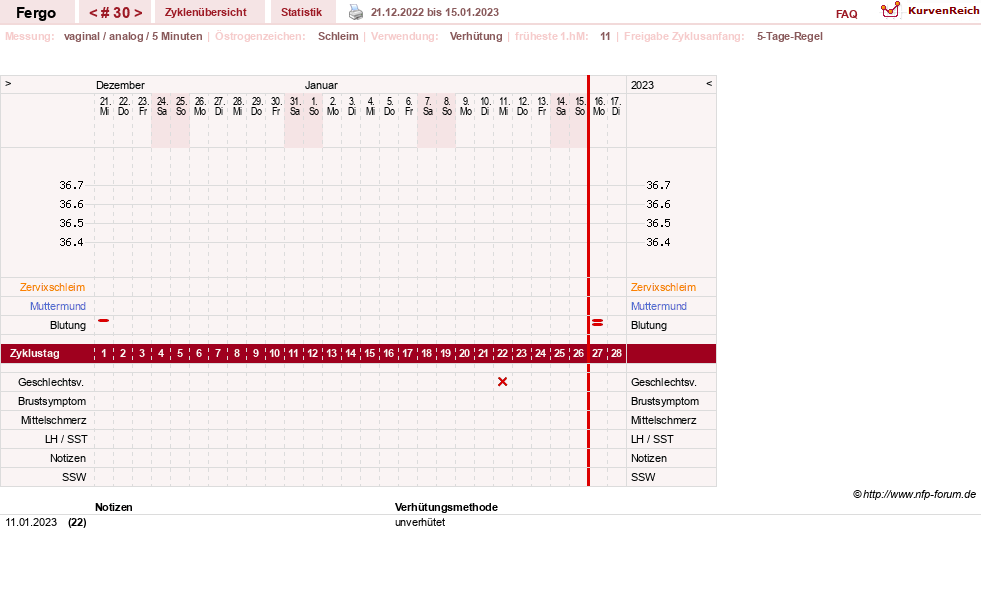This screenshot has width=981, height=606.
Task: Click the printer icon
Action: 355,12
